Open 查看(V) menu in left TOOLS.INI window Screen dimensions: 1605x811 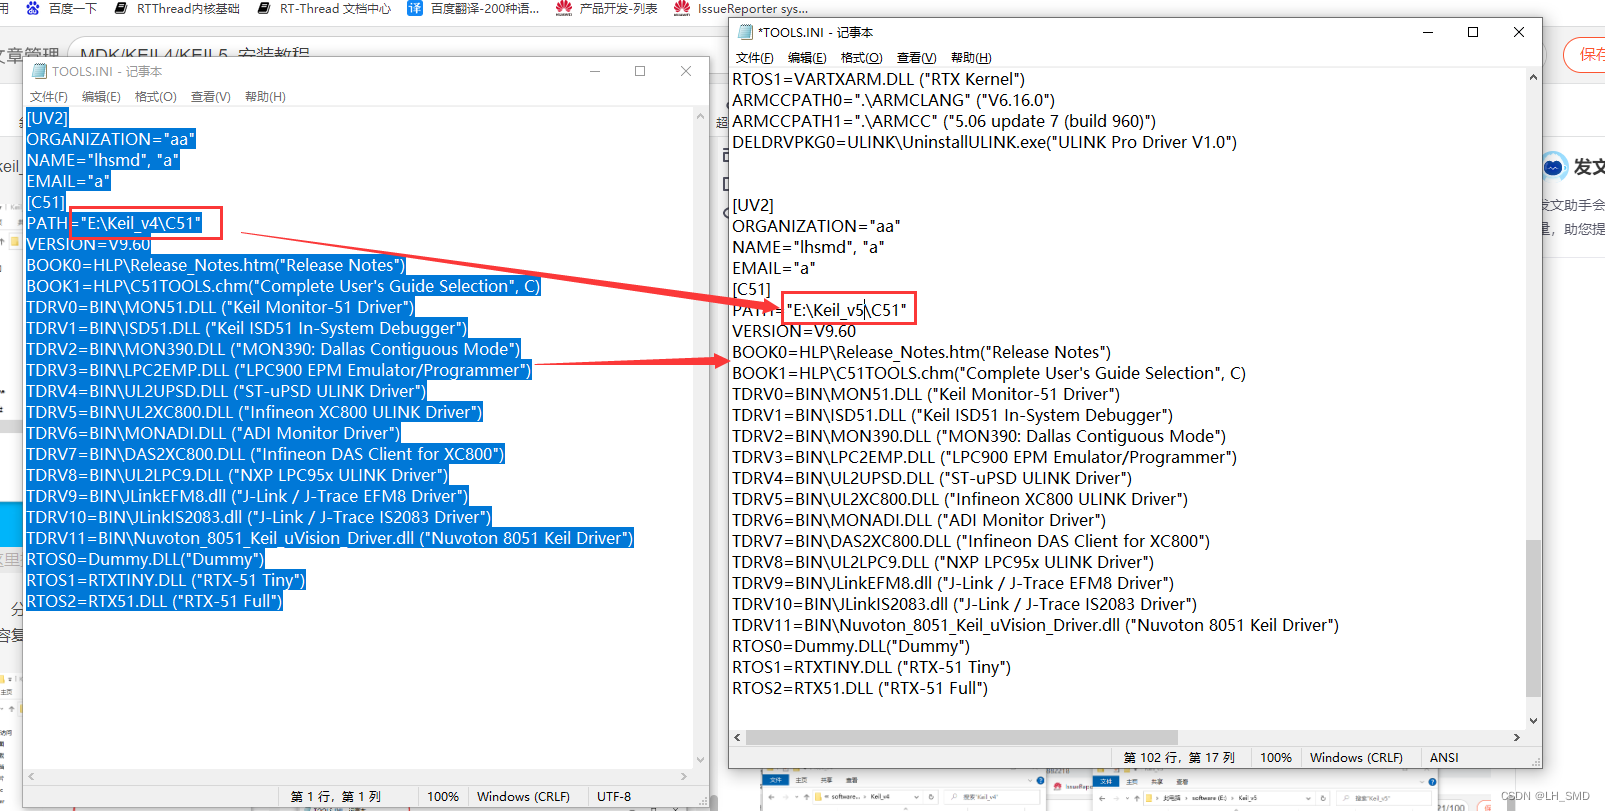(211, 97)
